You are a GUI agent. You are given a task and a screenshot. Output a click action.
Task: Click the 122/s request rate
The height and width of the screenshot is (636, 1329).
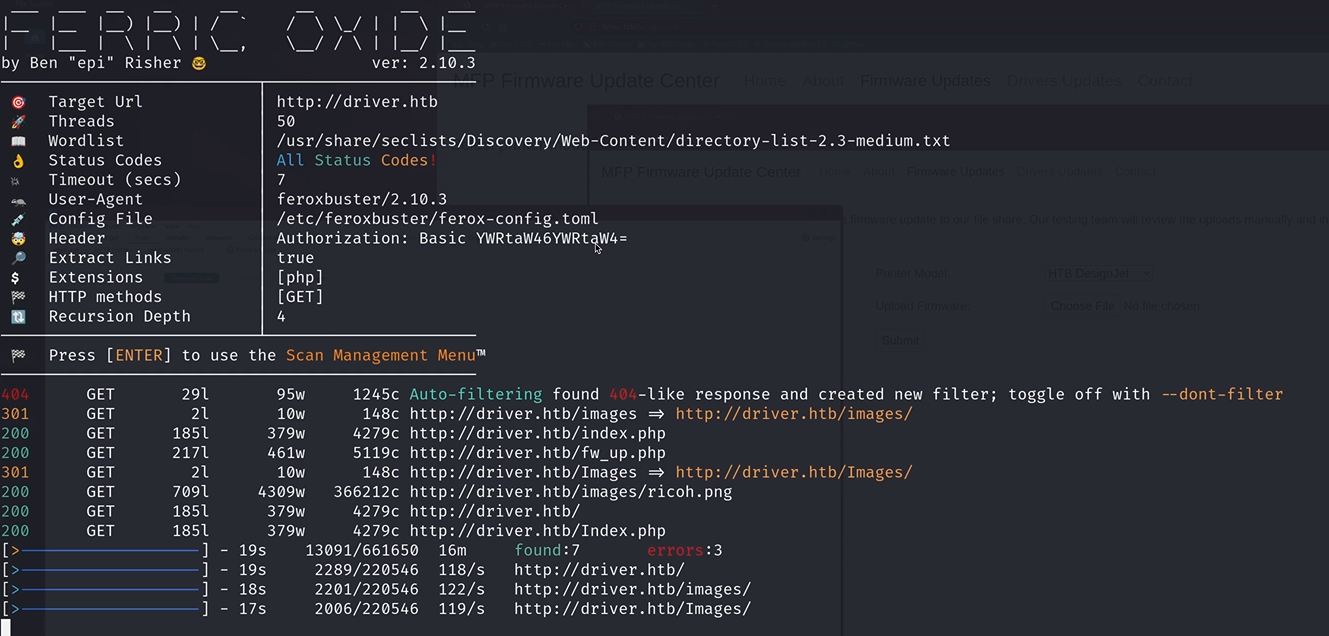tap(461, 589)
